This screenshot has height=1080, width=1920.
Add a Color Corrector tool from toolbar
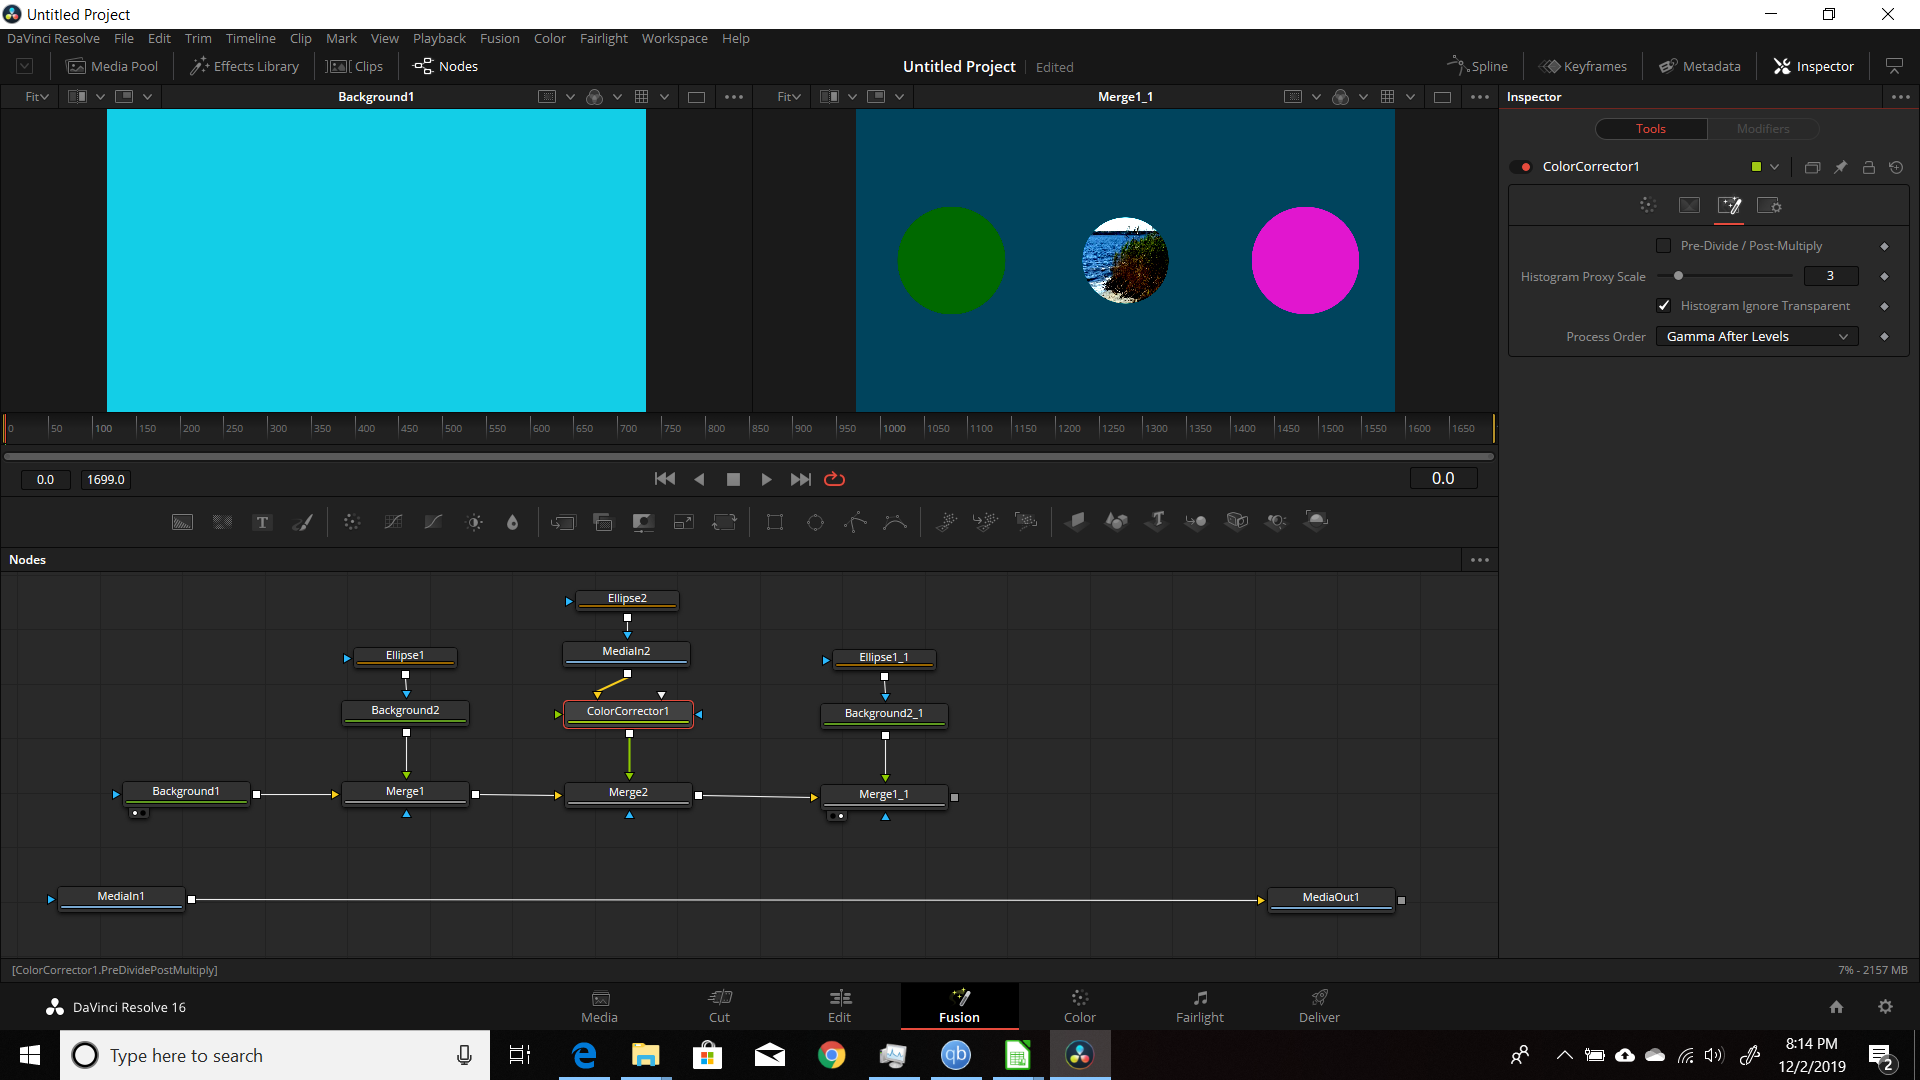click(352, 522)
